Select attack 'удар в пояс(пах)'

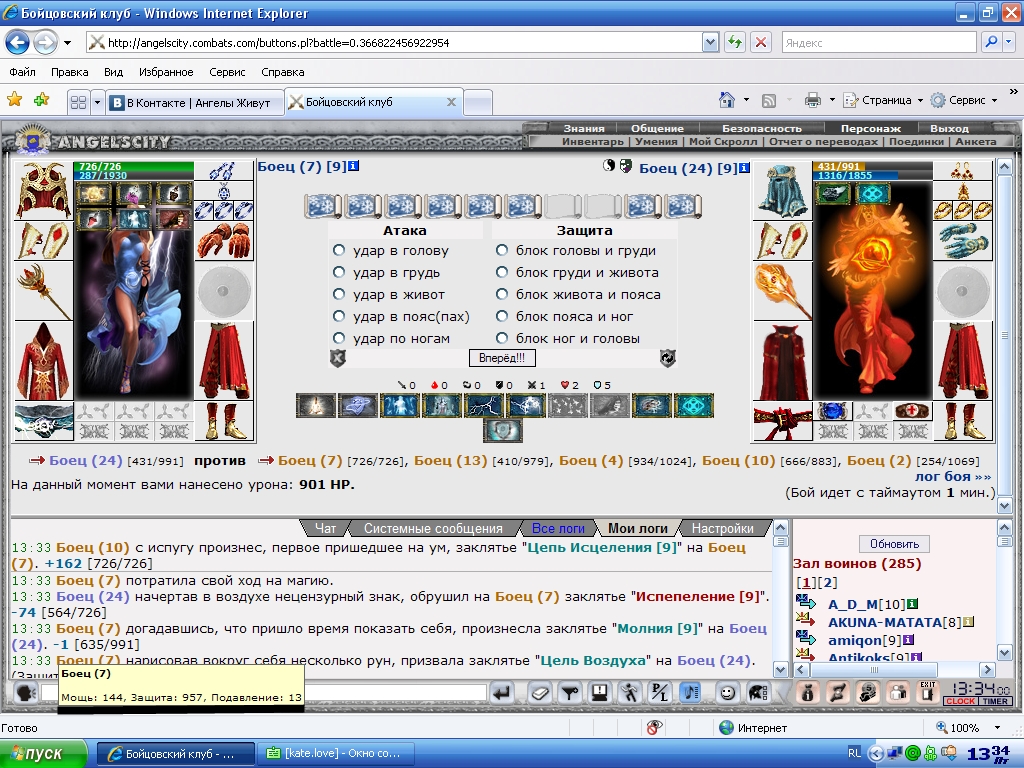point(338,317)
